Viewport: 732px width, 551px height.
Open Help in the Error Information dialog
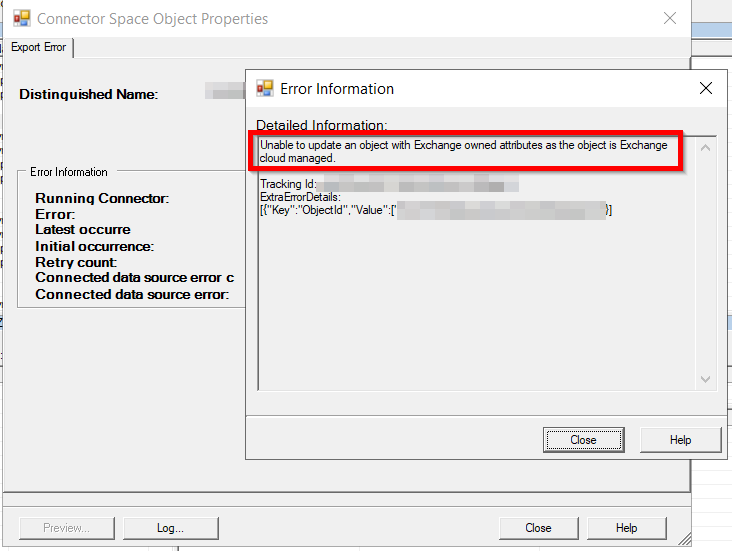(680, 440)
